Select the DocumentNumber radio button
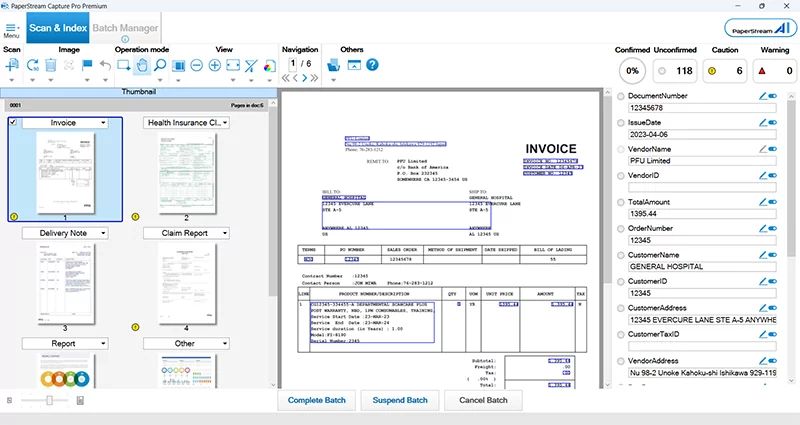The height and width of the screenshot is (425, 800). tap(621, 96)
